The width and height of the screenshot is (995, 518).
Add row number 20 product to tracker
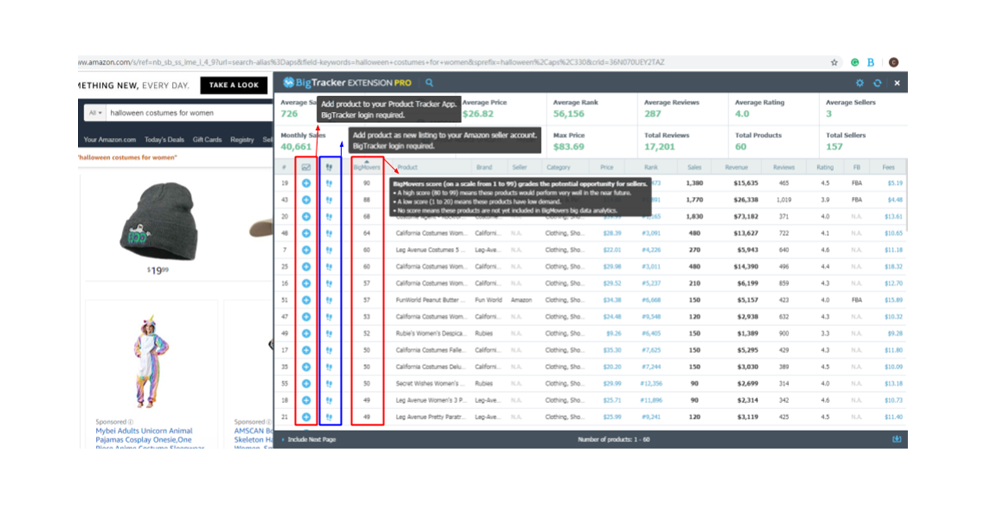point(306,216)
